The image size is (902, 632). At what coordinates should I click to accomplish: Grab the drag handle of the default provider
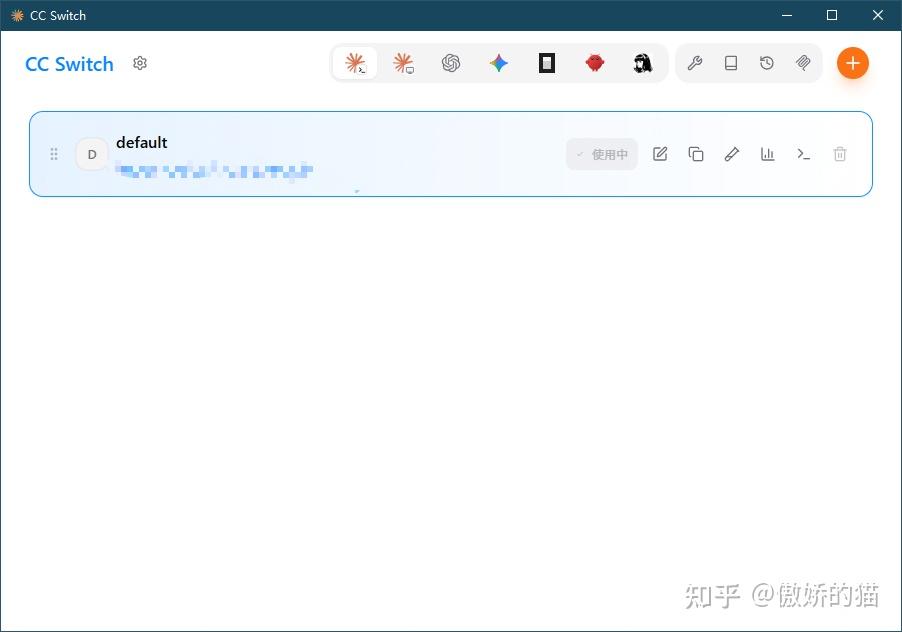click(54, 154)
